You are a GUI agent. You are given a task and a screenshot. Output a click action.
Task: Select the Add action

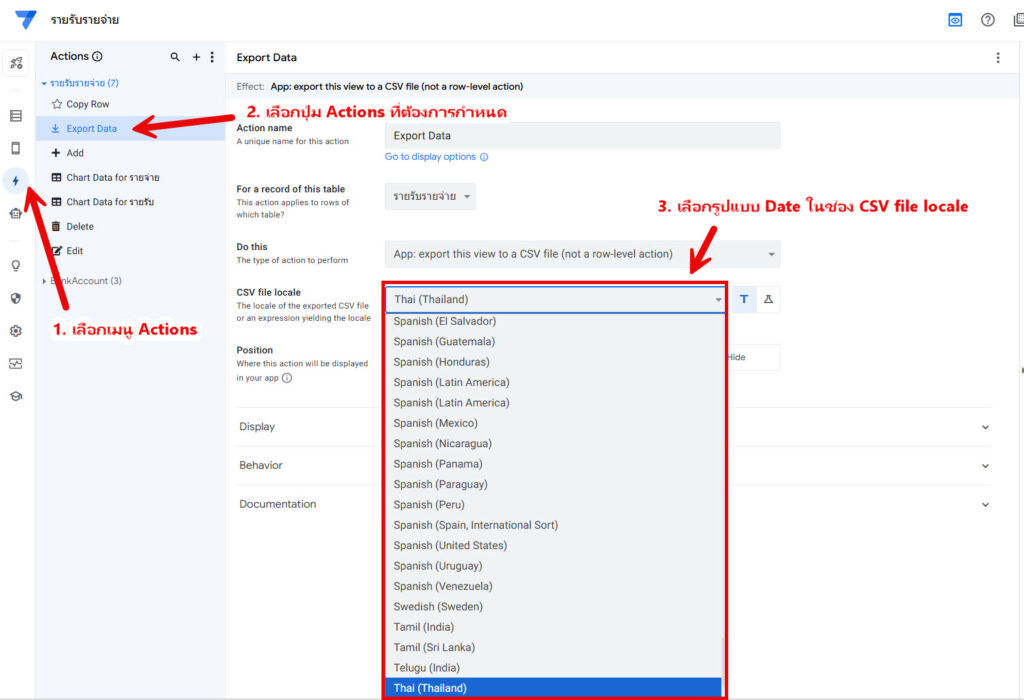(x=131, y=153)
